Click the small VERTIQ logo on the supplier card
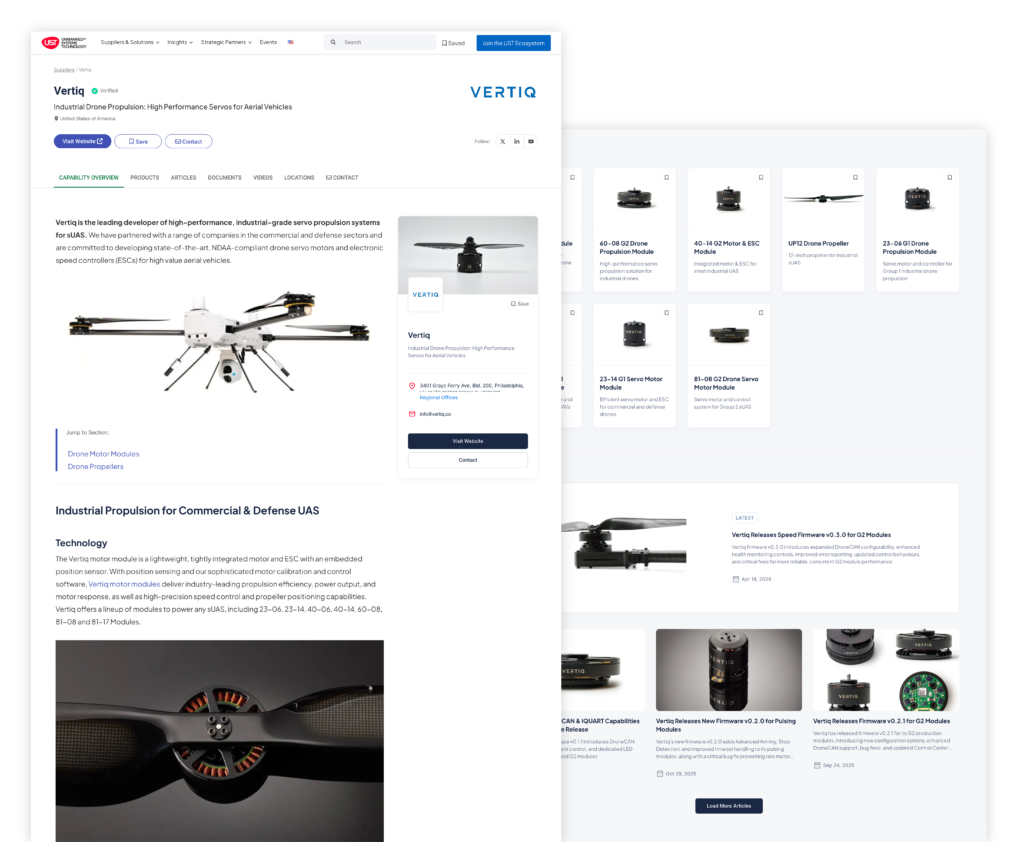 tap(425, 295)
